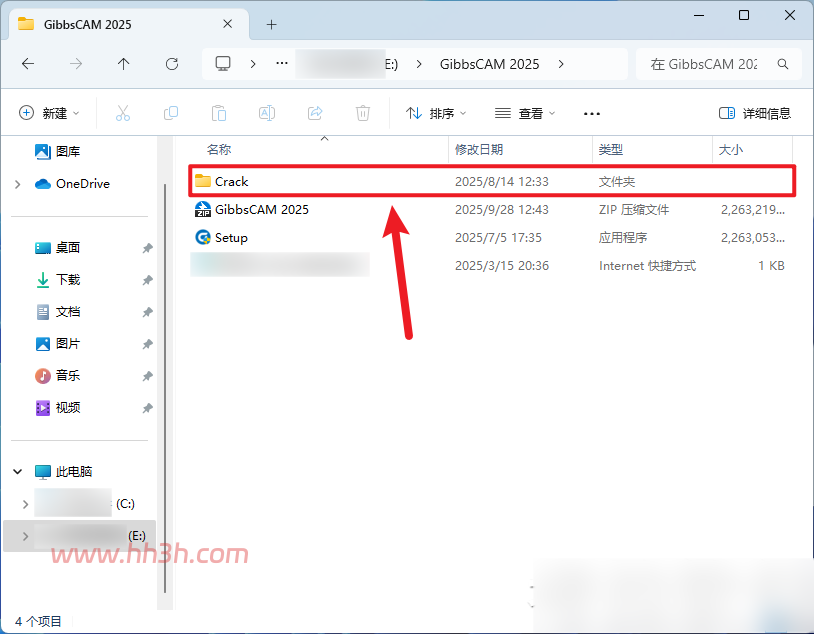Click the navigation pane scrollbar
This screenshot has height=634, width=814.
click(x=165, y=388)
